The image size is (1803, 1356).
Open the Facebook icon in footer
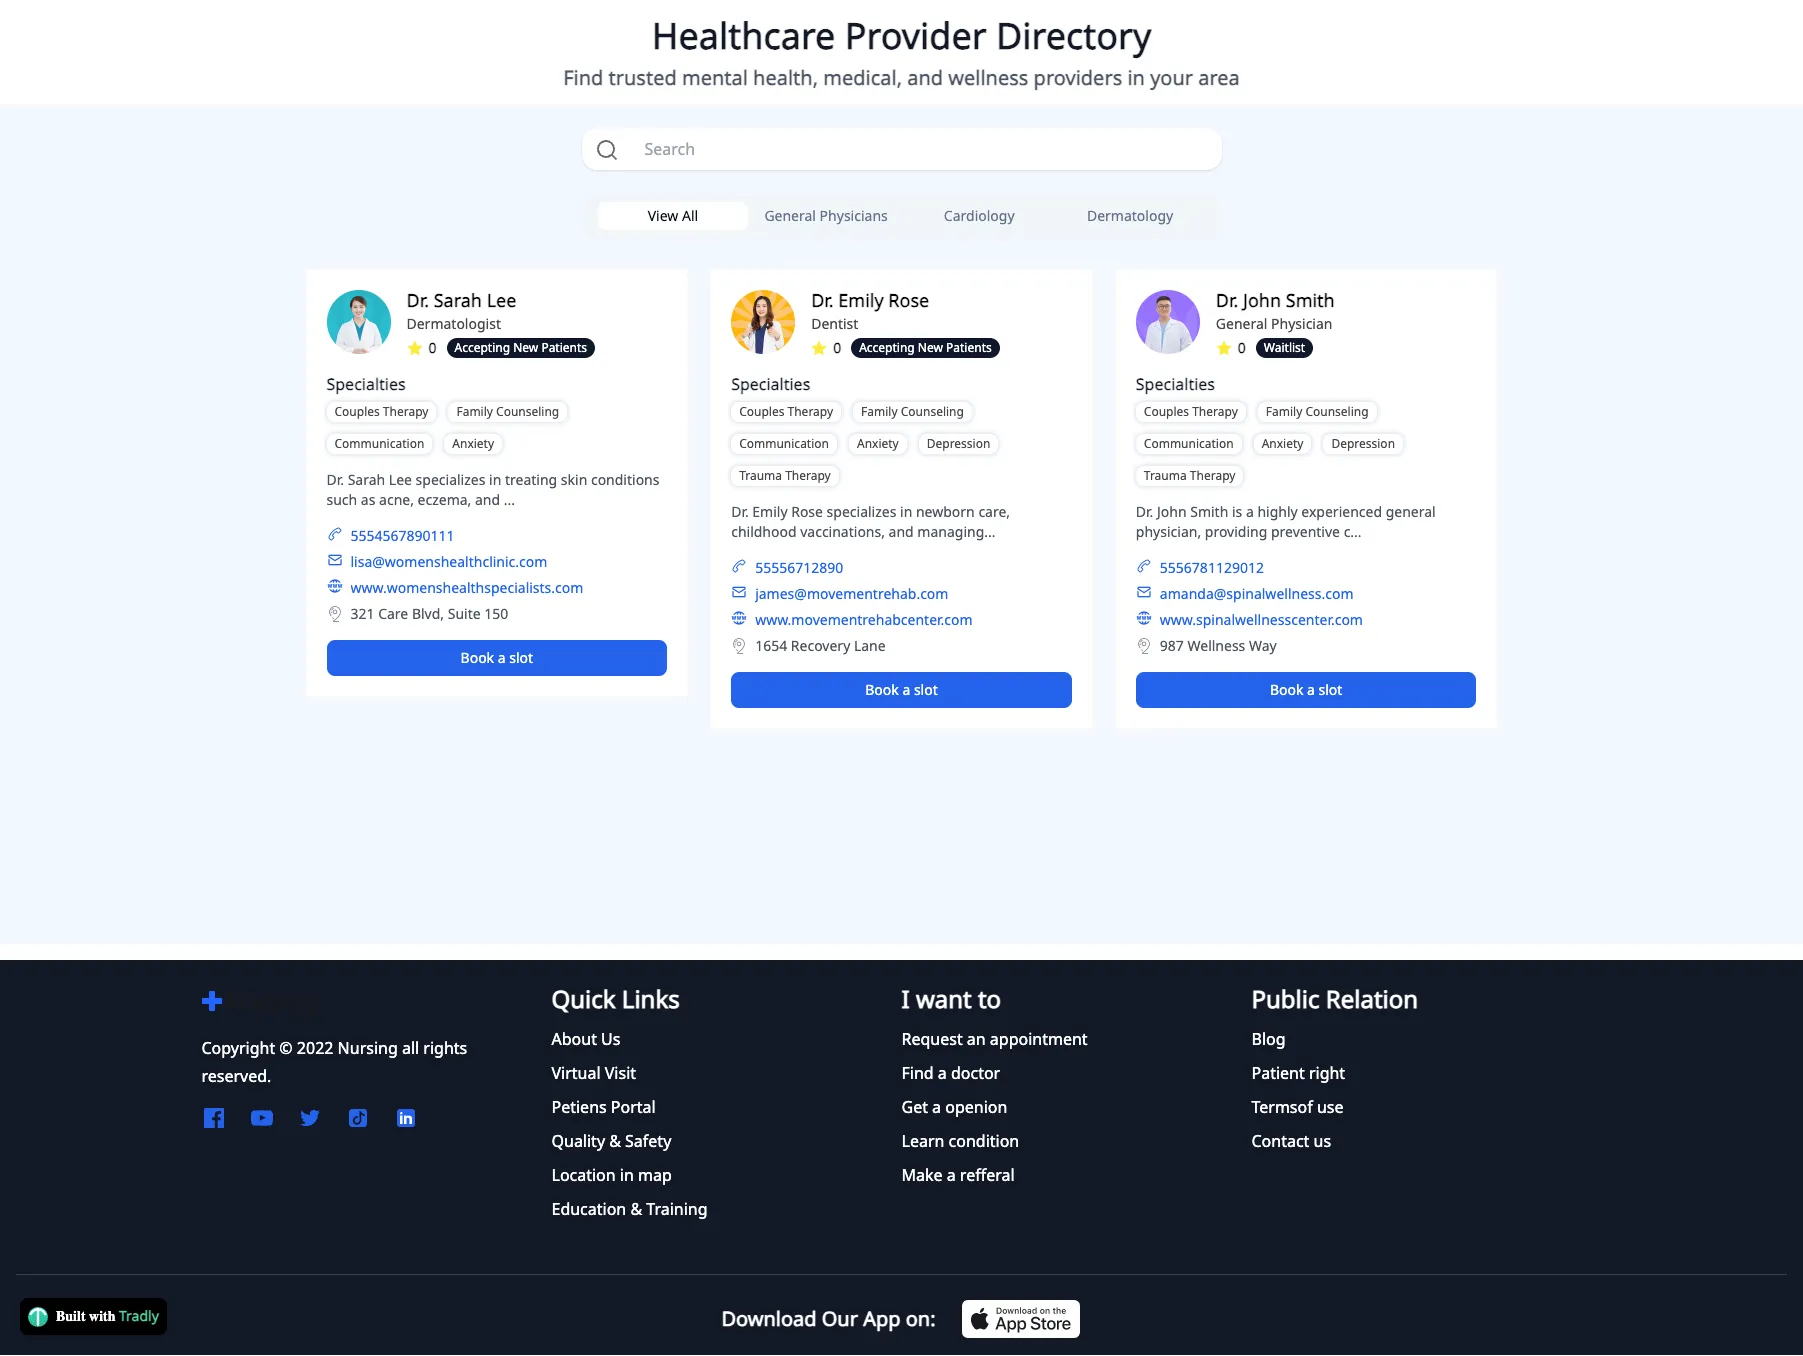click(x=214, y=1118)
